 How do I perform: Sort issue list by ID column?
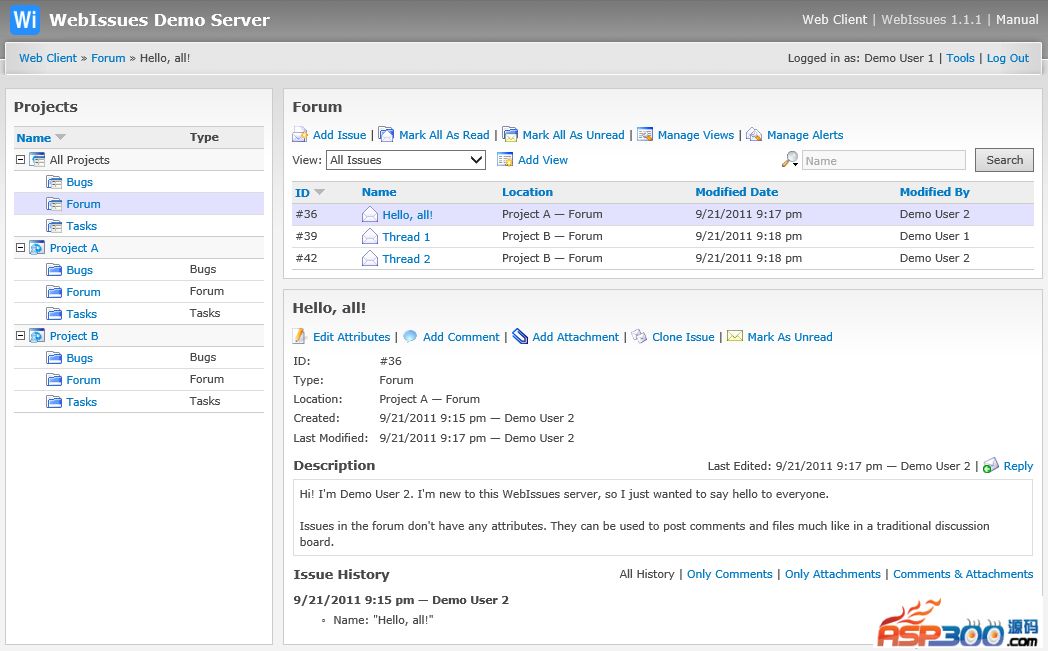pyautogui.click(x=302, y=192)
